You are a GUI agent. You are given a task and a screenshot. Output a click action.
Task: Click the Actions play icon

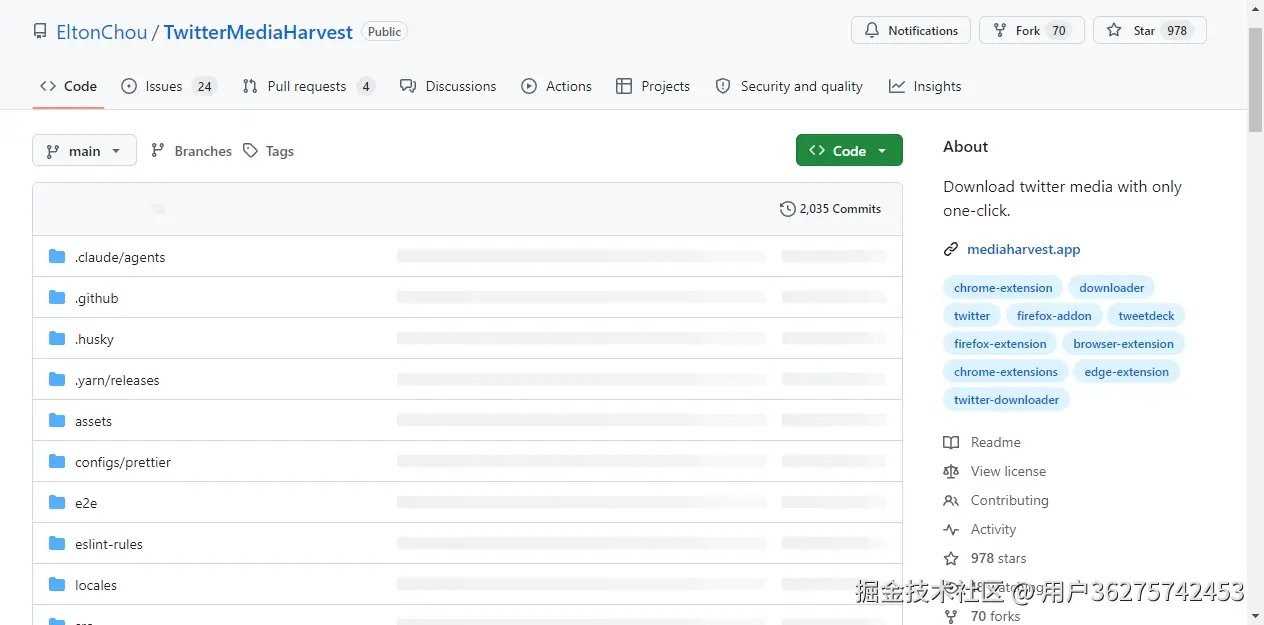click(x=529, y=86)
